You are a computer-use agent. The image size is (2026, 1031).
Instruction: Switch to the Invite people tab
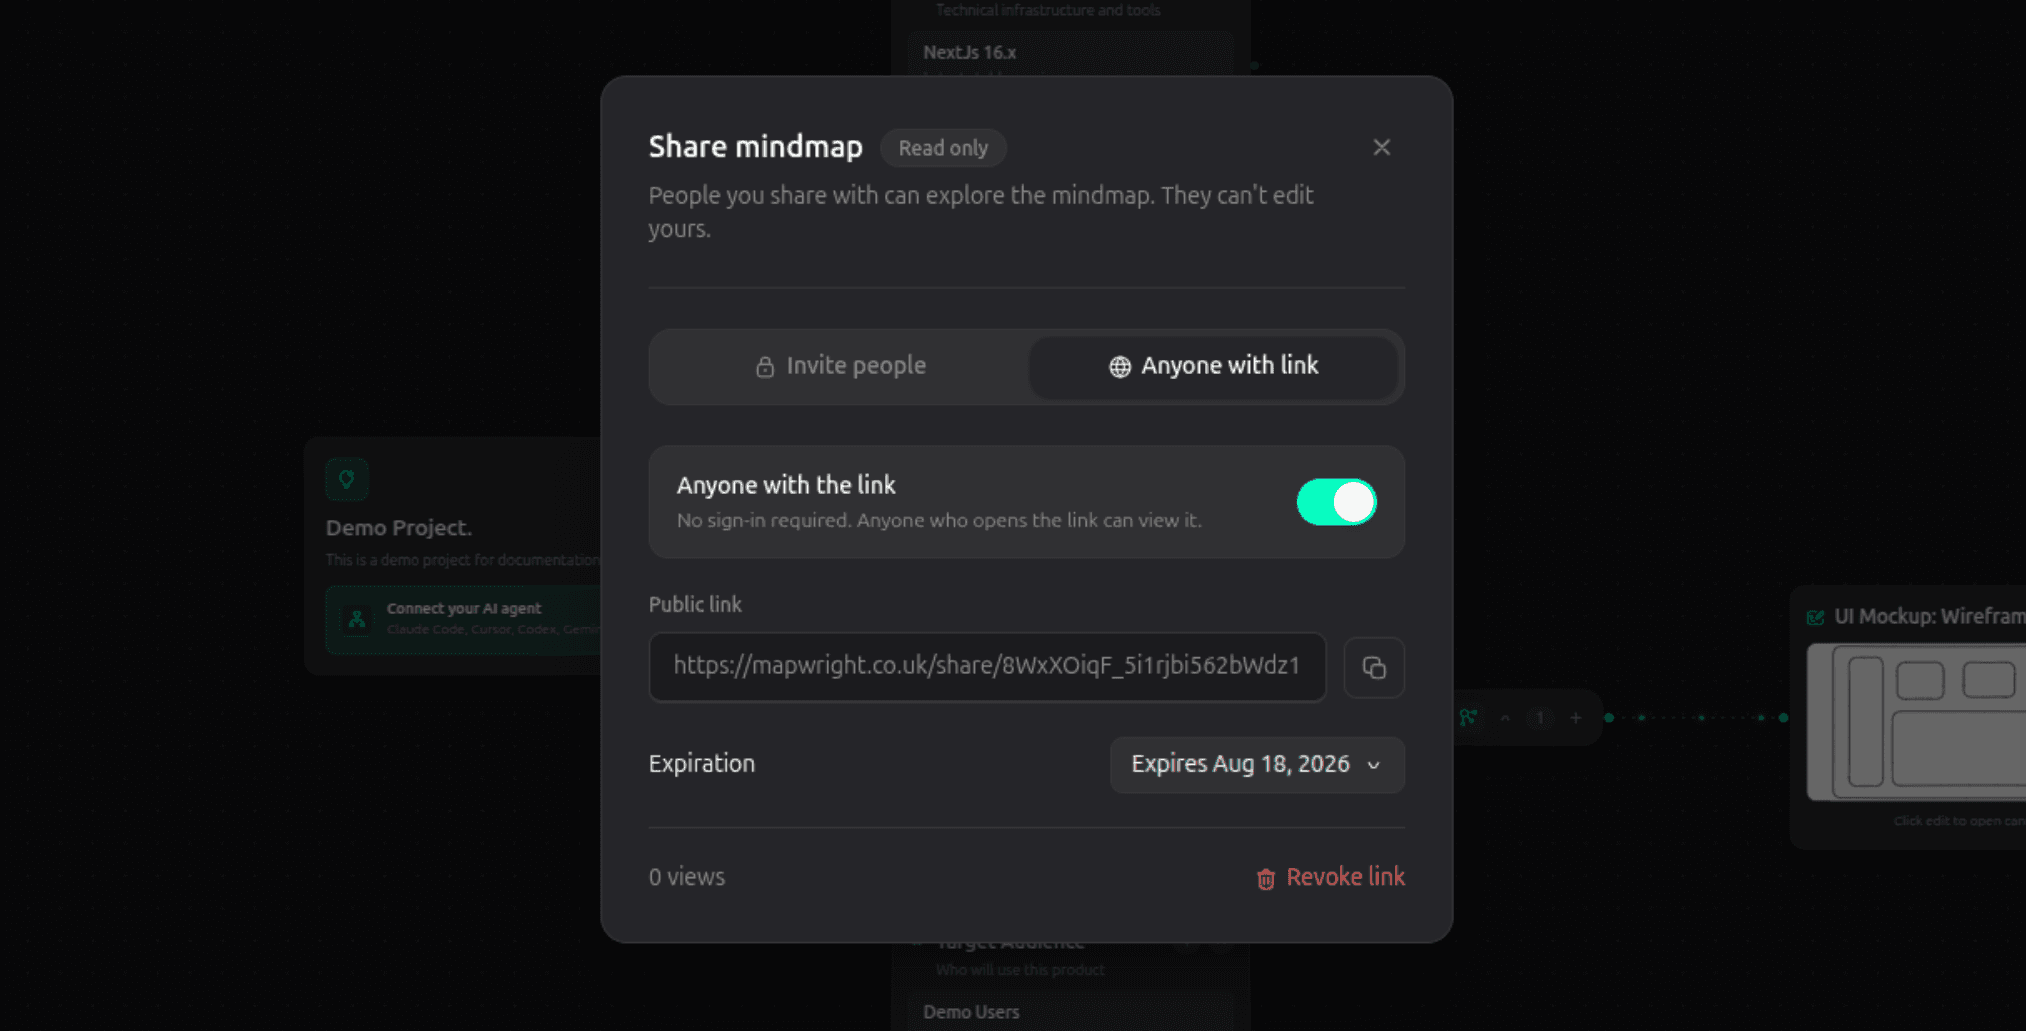point(840,366)
